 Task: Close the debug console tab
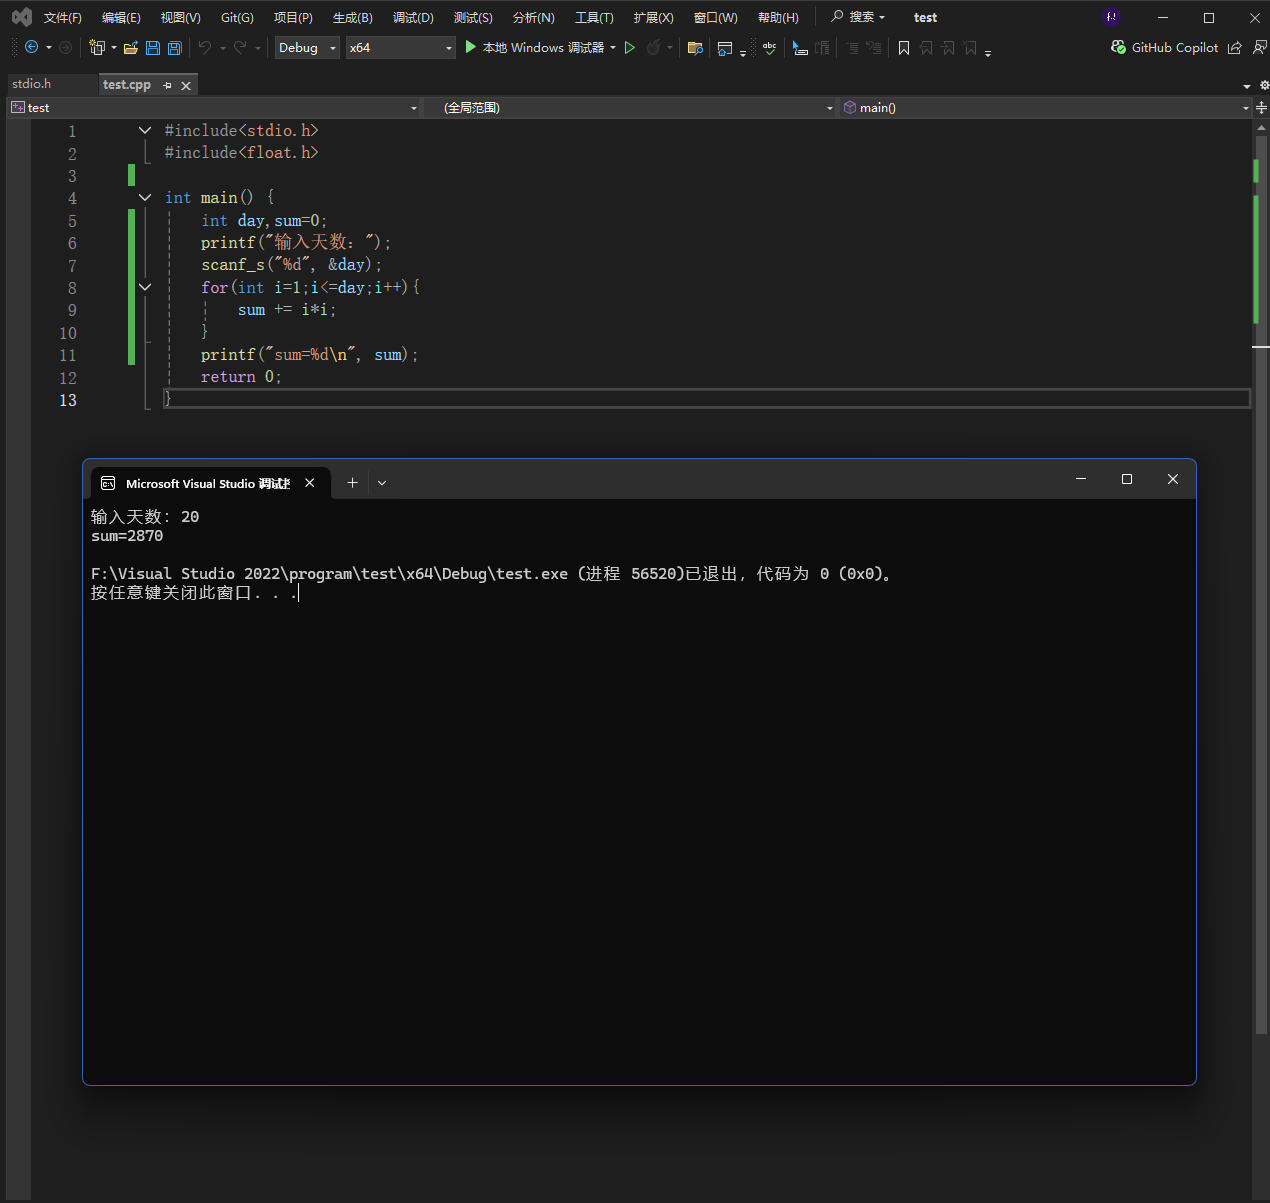[310, 483]
